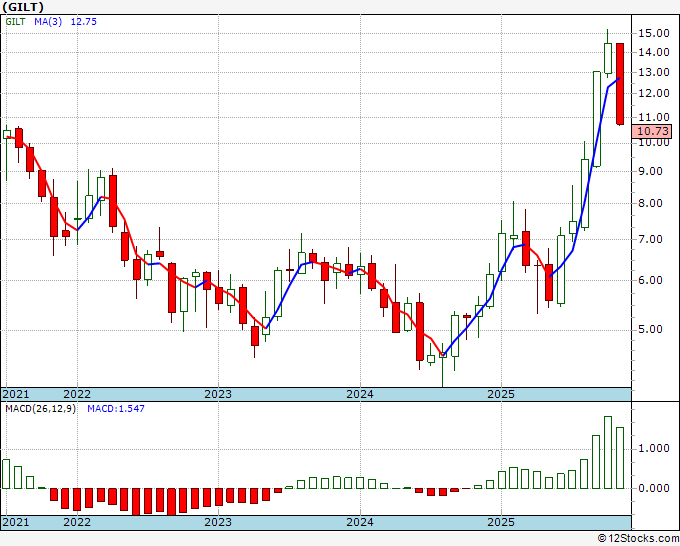Open the 12Stocks.com copyright link
This screenshot has width=680, height=546.
click(x=638, y=539)
